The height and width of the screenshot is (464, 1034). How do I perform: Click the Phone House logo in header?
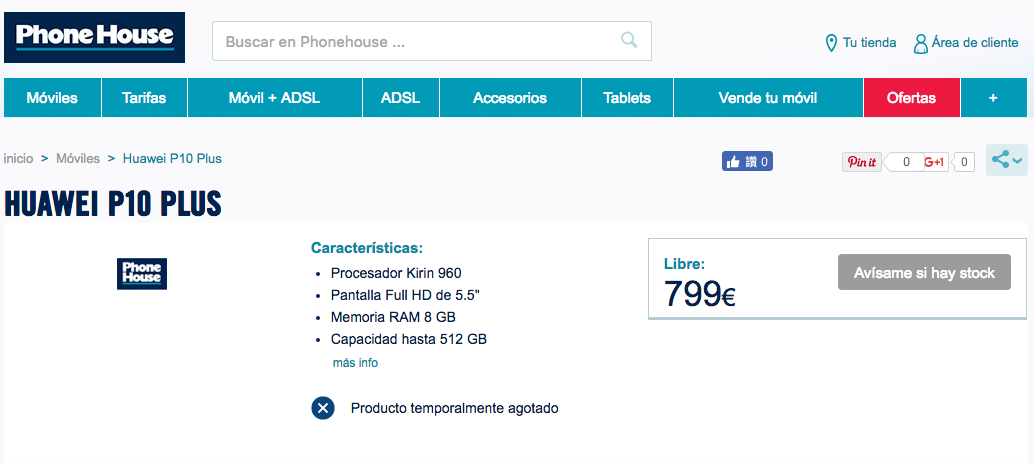(95, 38)
